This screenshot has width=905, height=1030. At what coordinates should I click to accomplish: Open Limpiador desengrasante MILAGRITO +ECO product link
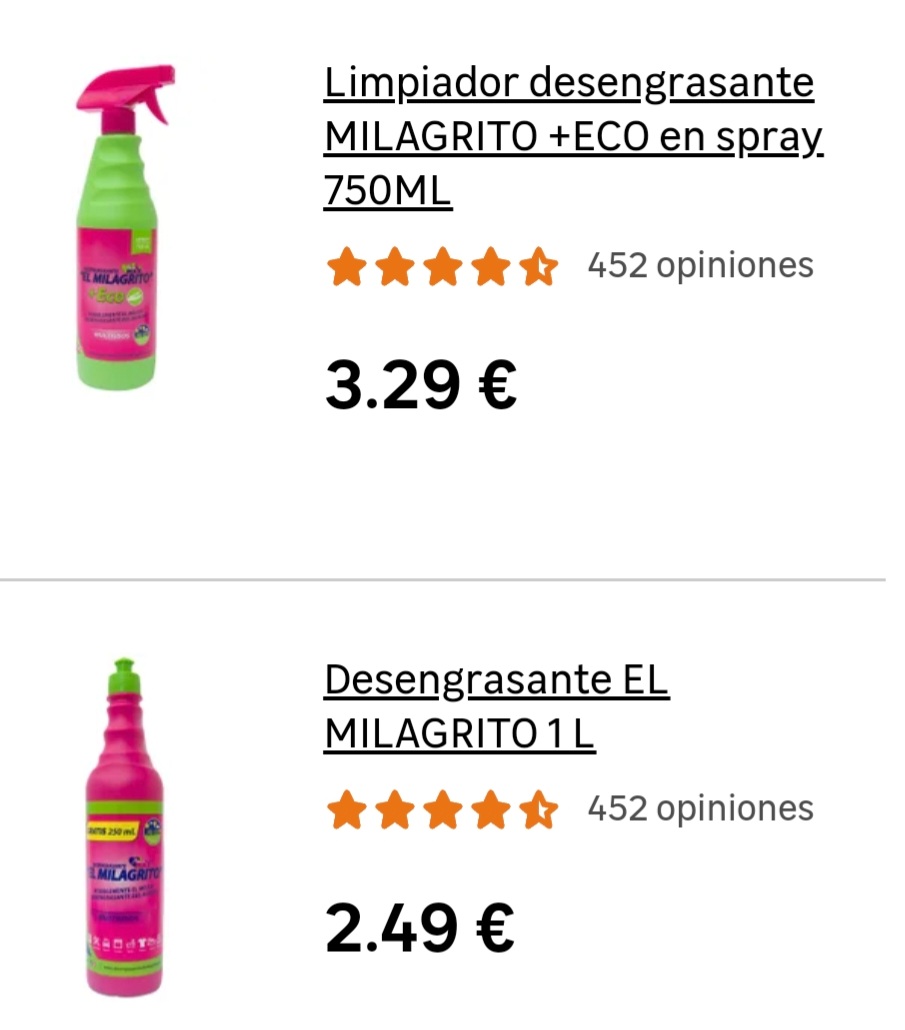pyautogui.click(x=573, y=137)
